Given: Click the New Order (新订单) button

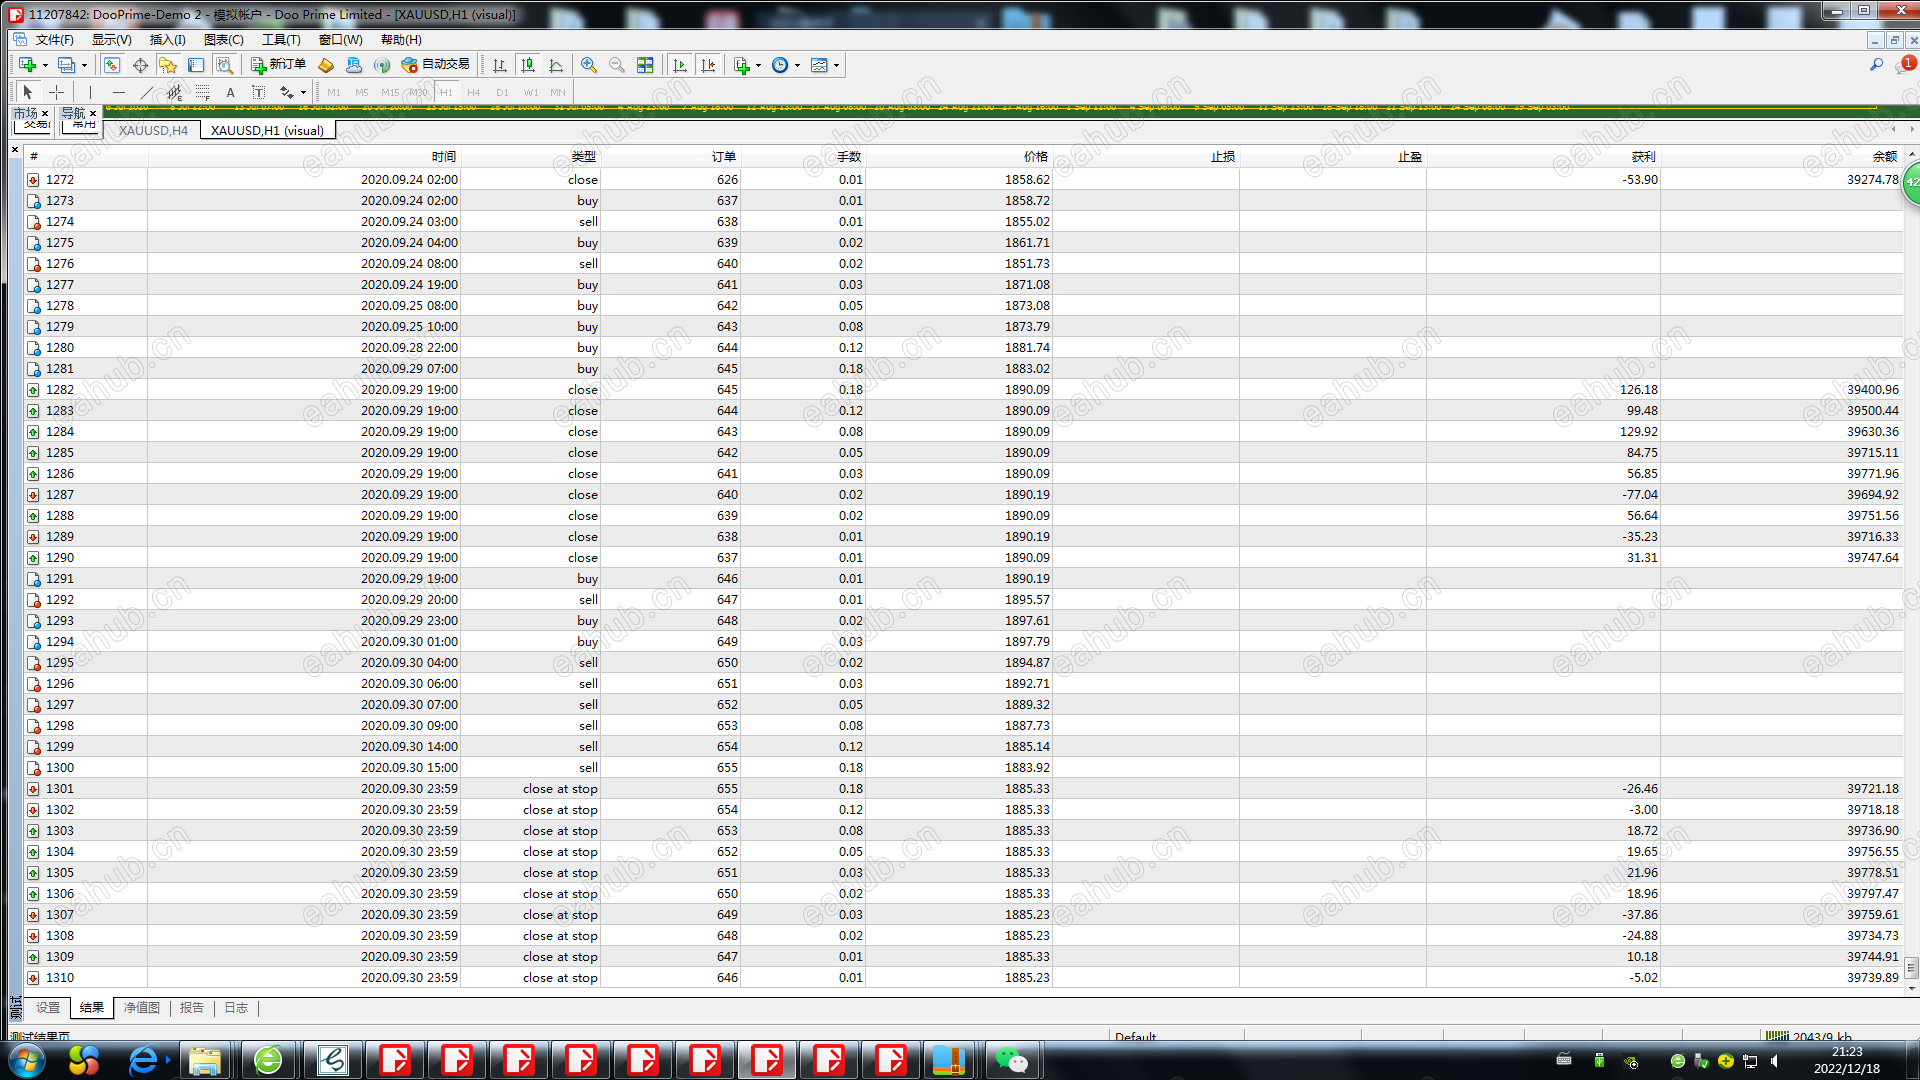Looking at the screenshot, I should coord(278,65).
